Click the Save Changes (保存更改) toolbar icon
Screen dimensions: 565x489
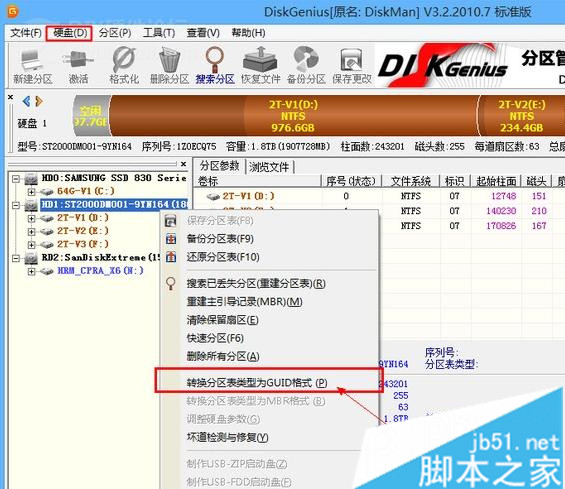click(351, 60)
